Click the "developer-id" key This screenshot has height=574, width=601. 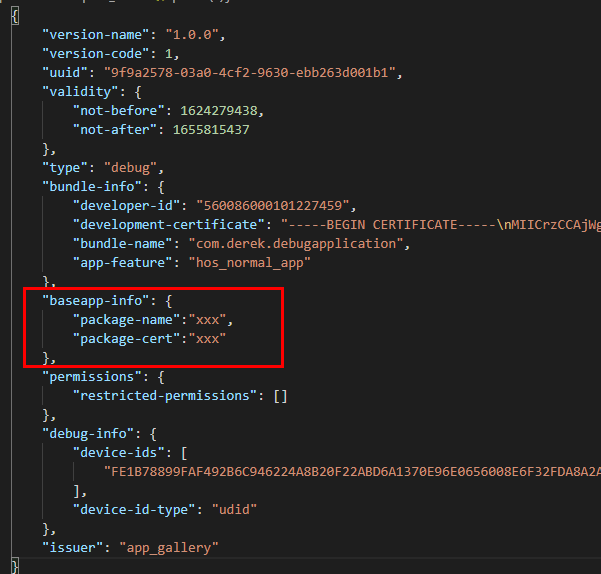[x=126, y=206]
